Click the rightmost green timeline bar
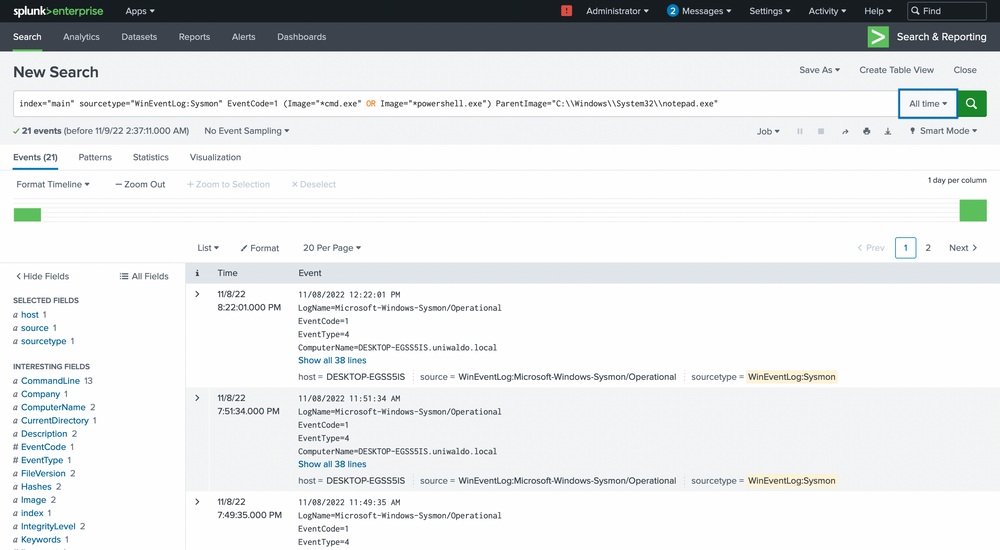 click(972, 211)
